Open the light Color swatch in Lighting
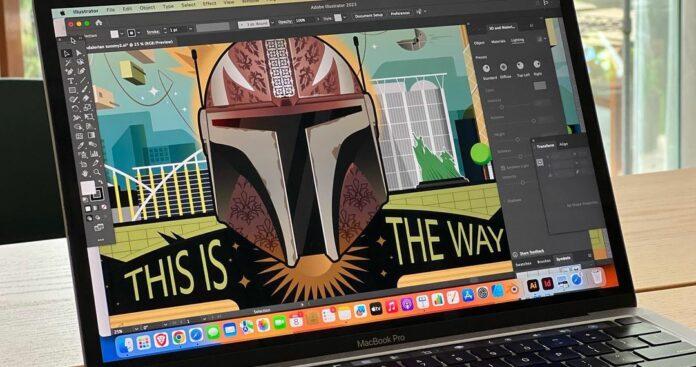Image resolution: width=696 pixels, height=367 pixels. click(x=540, y=85)
